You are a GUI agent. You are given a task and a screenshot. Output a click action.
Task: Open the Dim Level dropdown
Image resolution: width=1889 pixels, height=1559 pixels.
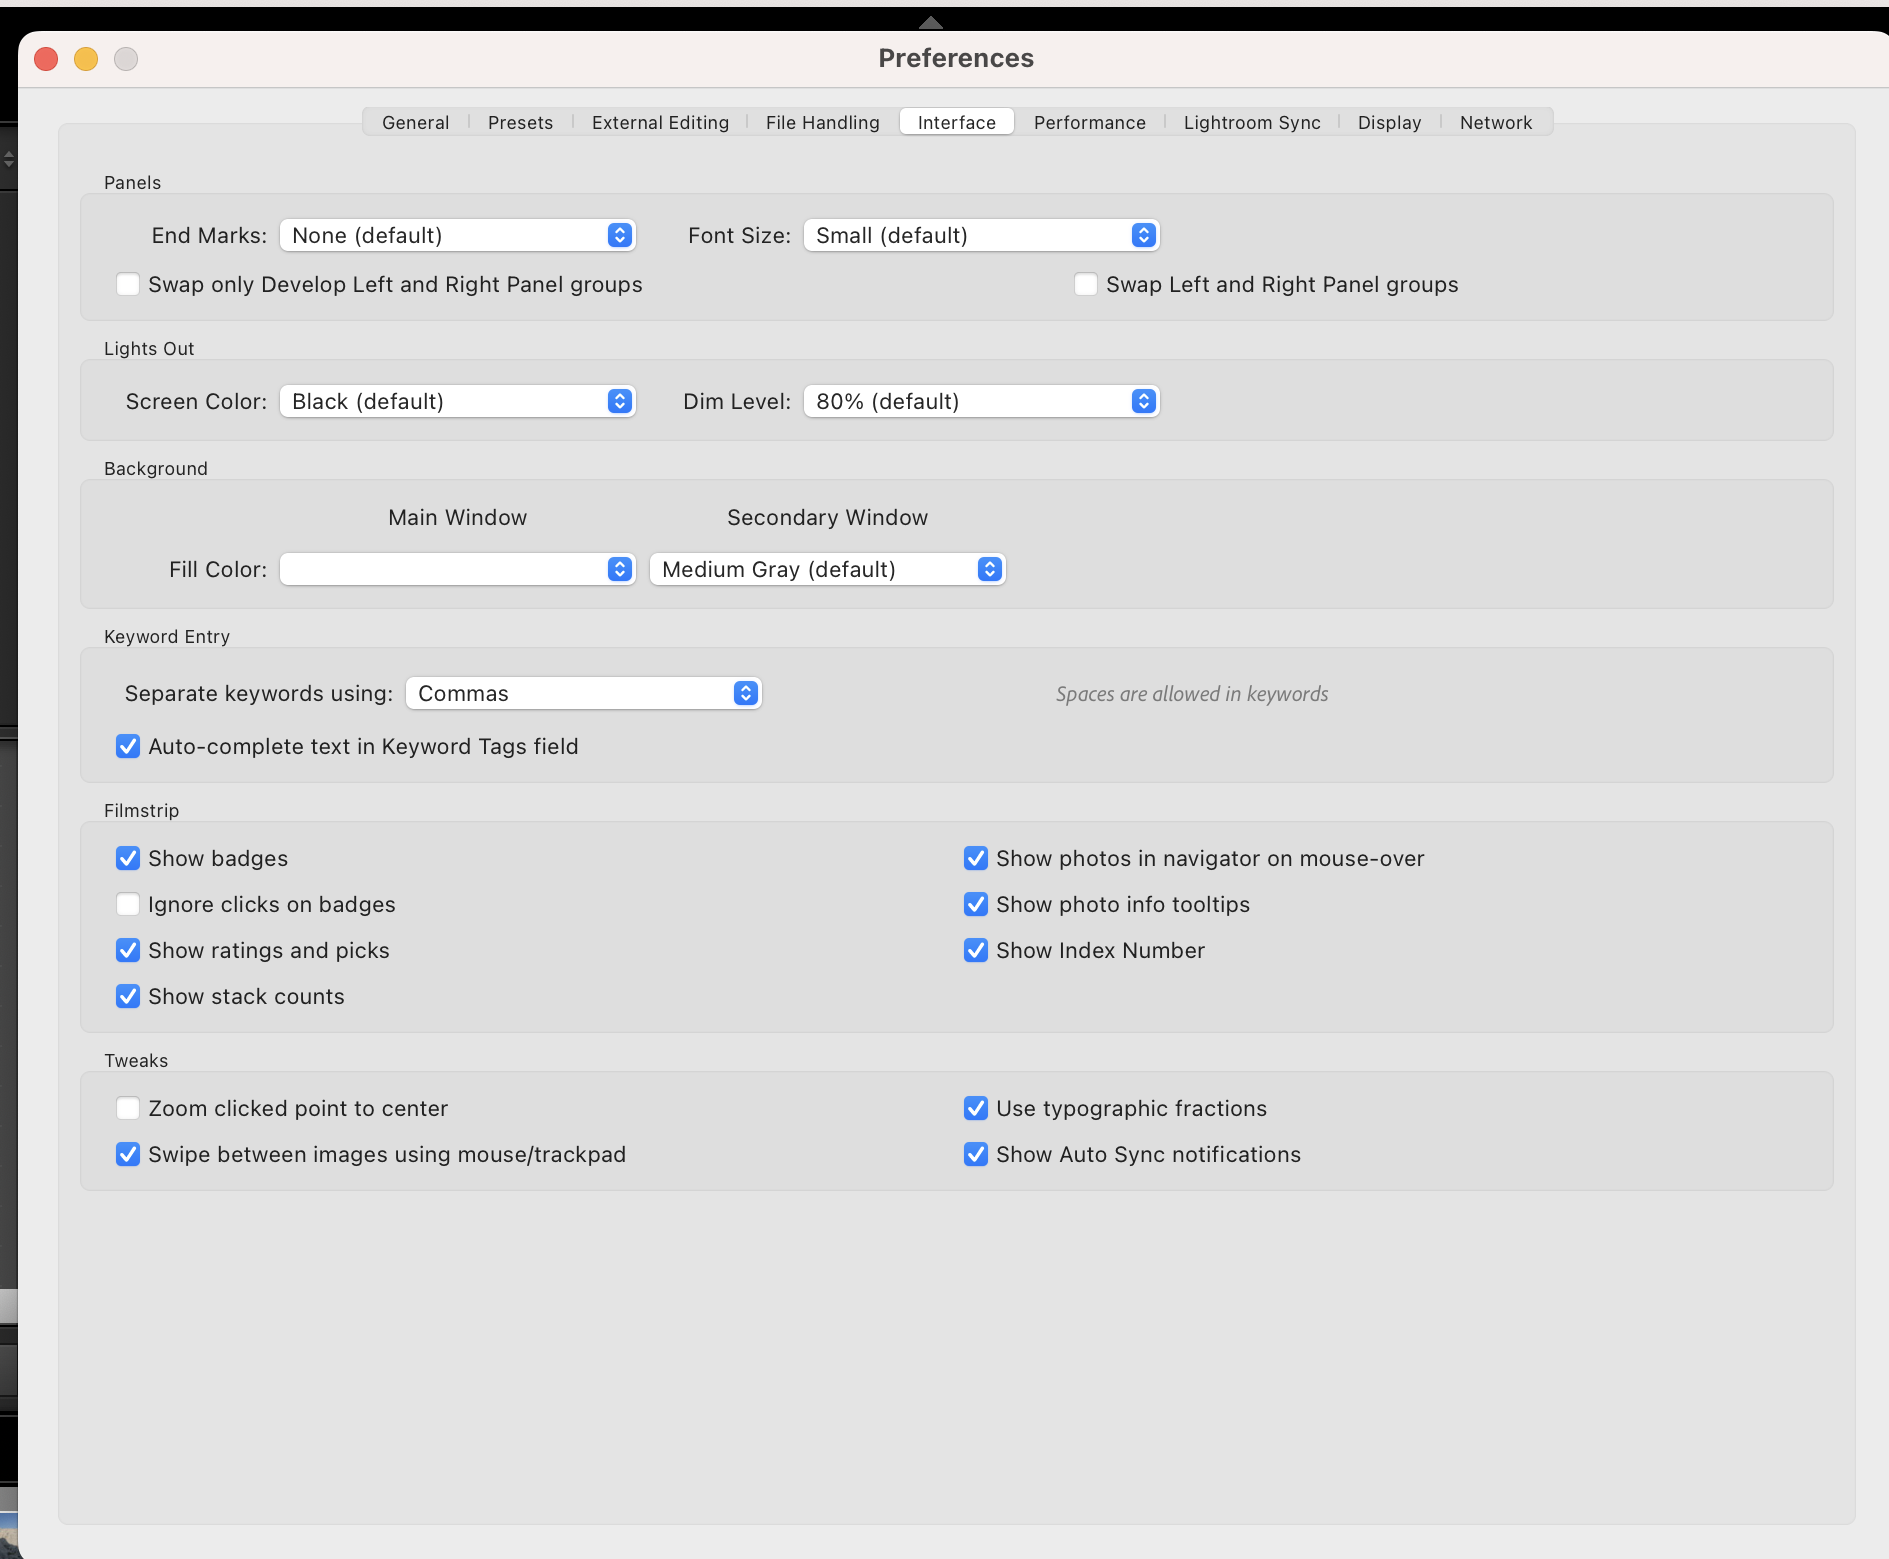pos(980,401)
